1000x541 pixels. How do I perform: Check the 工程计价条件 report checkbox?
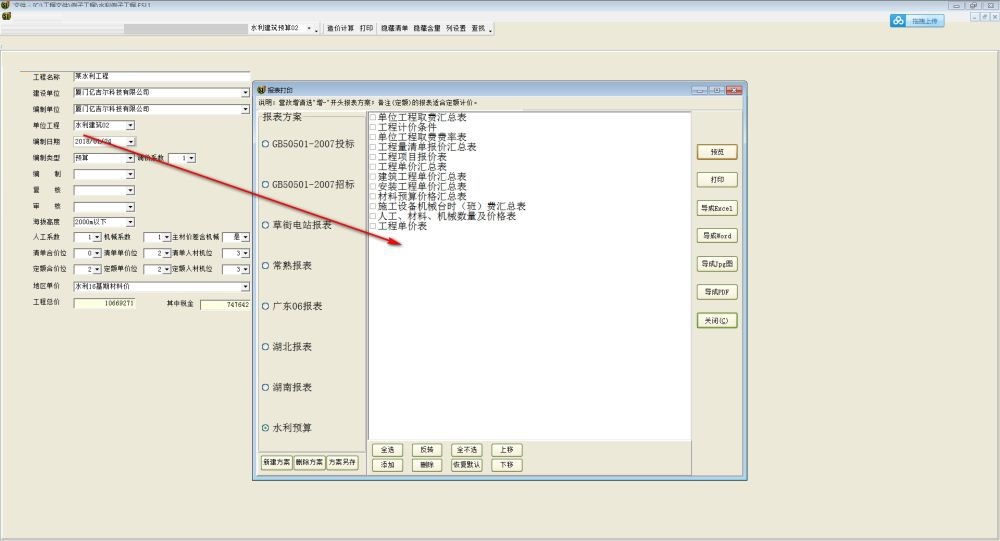pyautogui.click(x=373, y=127)
